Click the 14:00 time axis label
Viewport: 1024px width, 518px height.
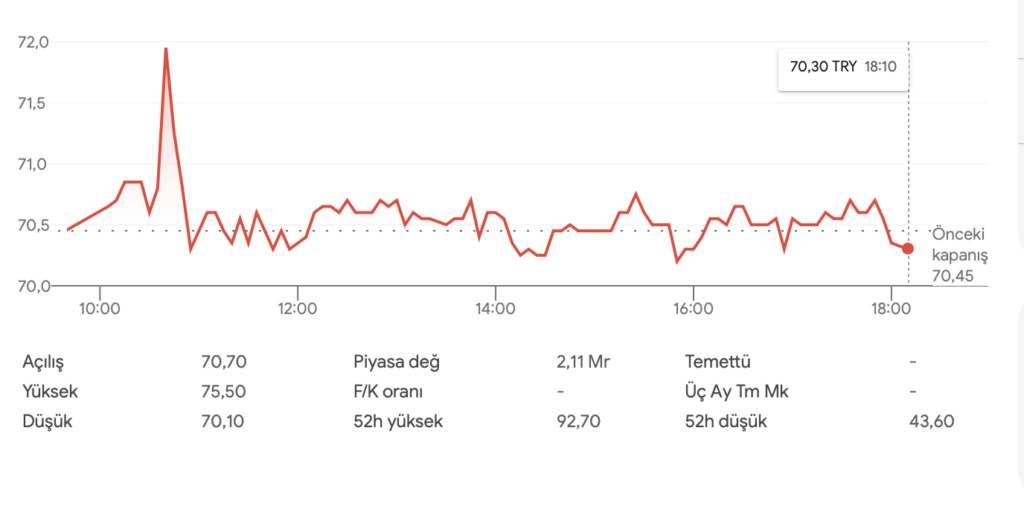(496, 308)
